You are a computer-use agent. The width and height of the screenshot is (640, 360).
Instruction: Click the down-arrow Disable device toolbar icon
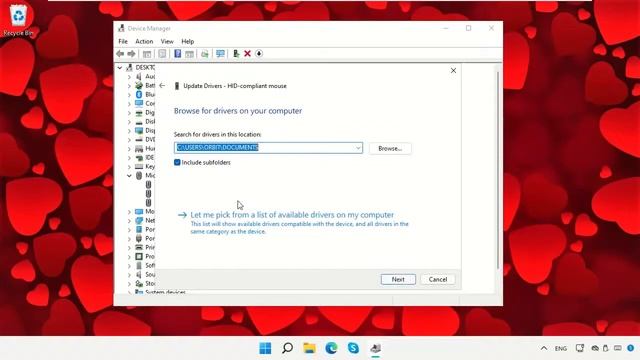[x=259, y=54]
